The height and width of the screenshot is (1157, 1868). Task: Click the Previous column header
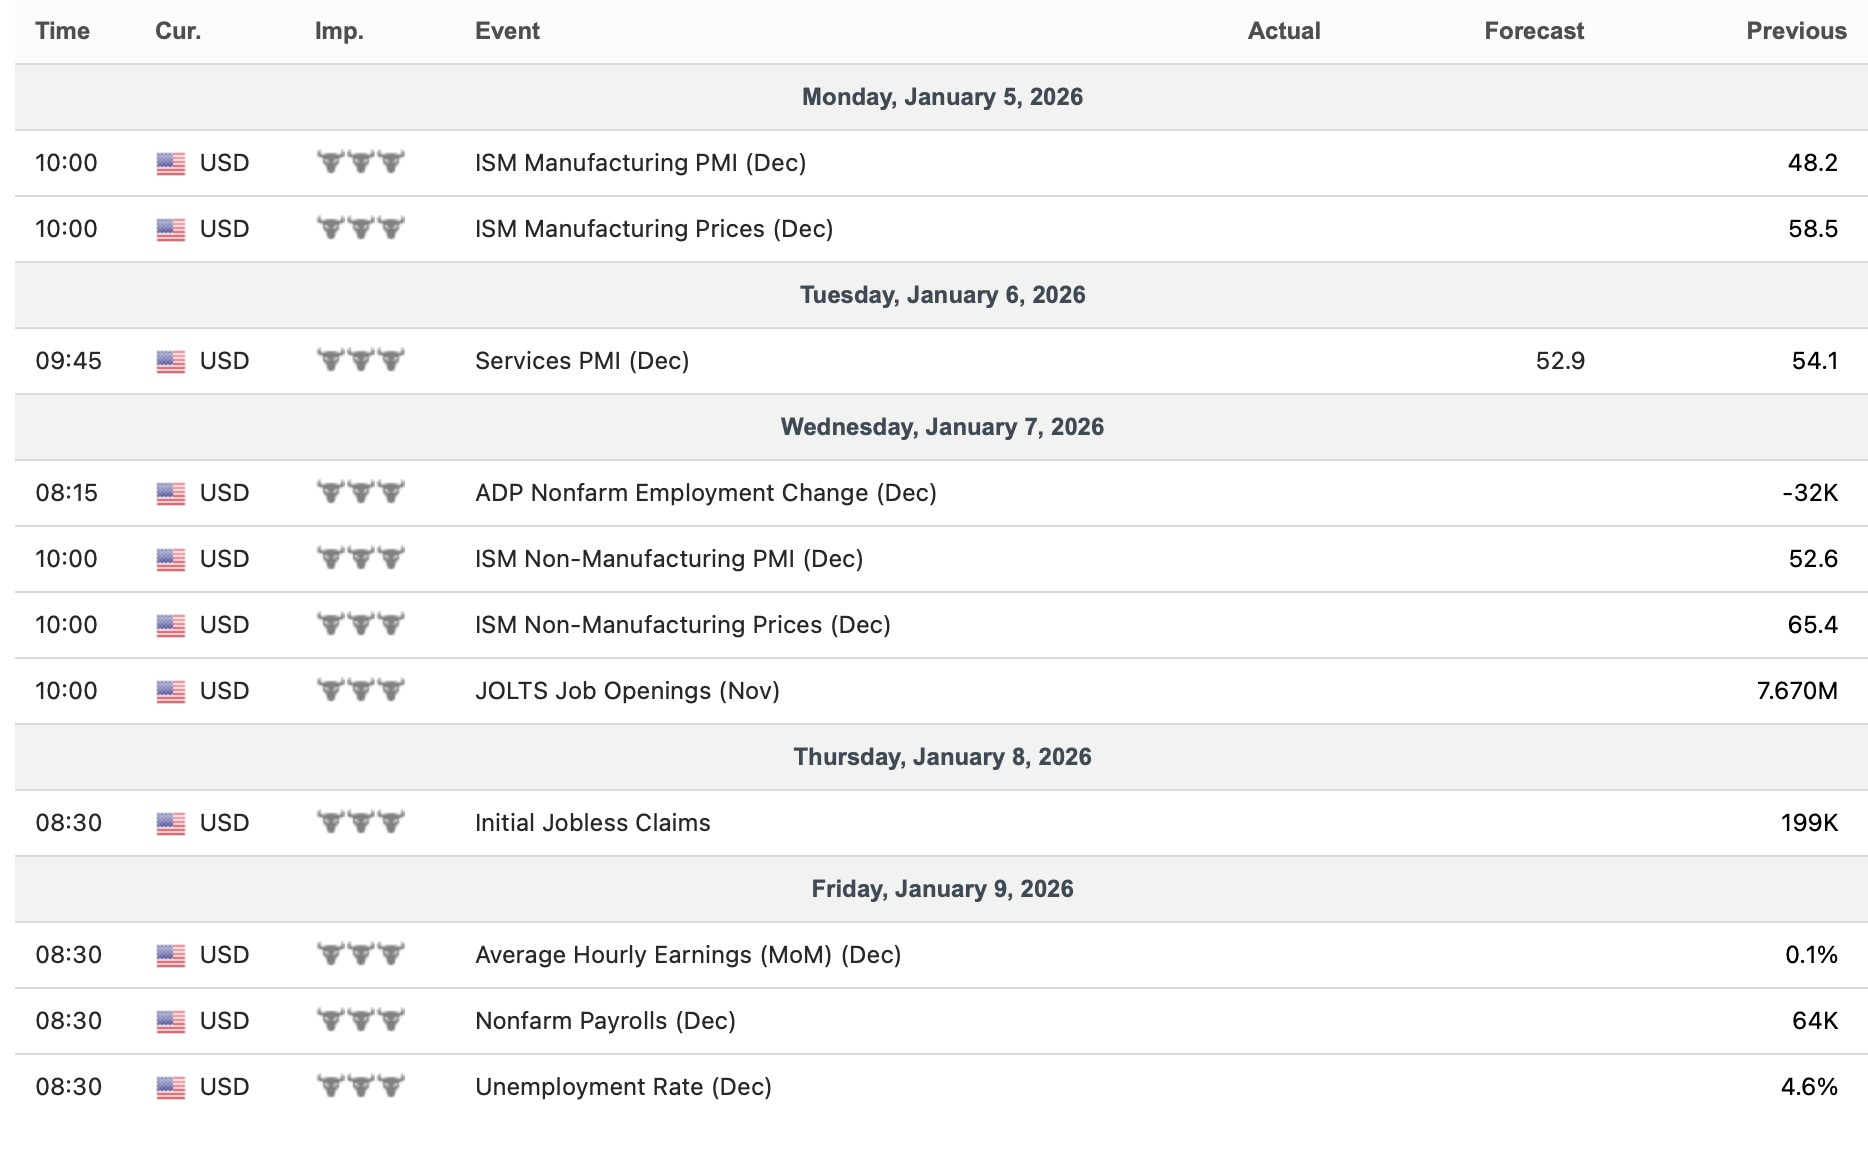point(1796,31)
